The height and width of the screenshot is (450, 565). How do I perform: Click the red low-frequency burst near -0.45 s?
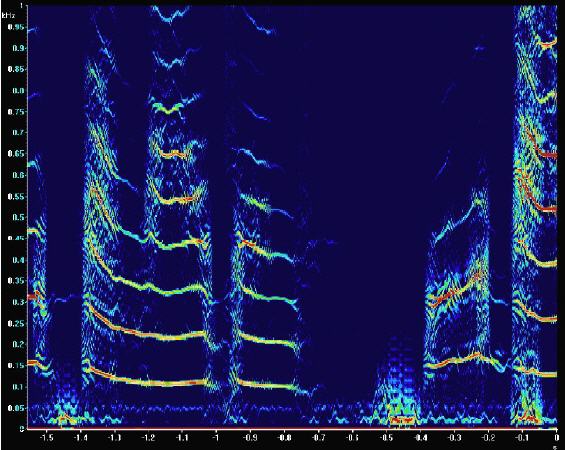click(402, 420)
